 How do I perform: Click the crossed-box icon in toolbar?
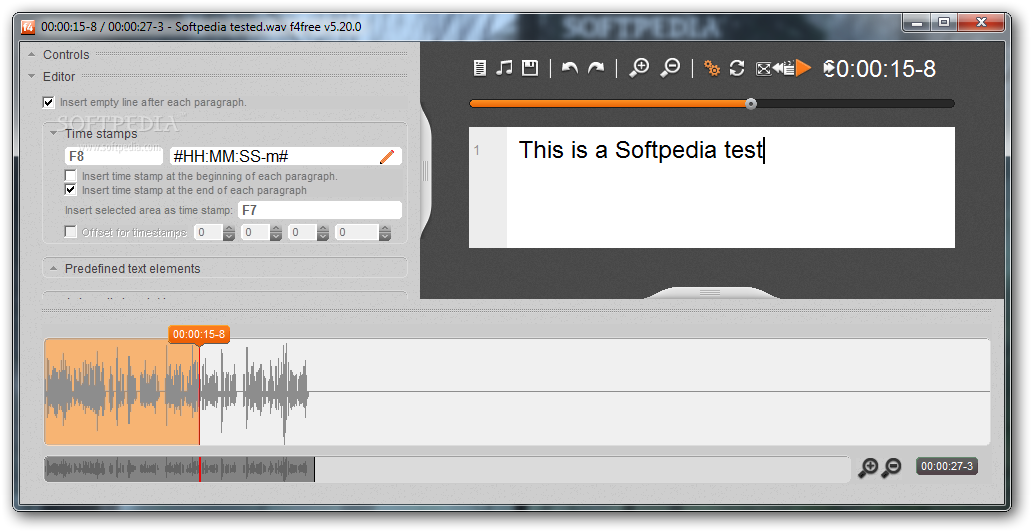pyautogui.click(x=763, y=68)
